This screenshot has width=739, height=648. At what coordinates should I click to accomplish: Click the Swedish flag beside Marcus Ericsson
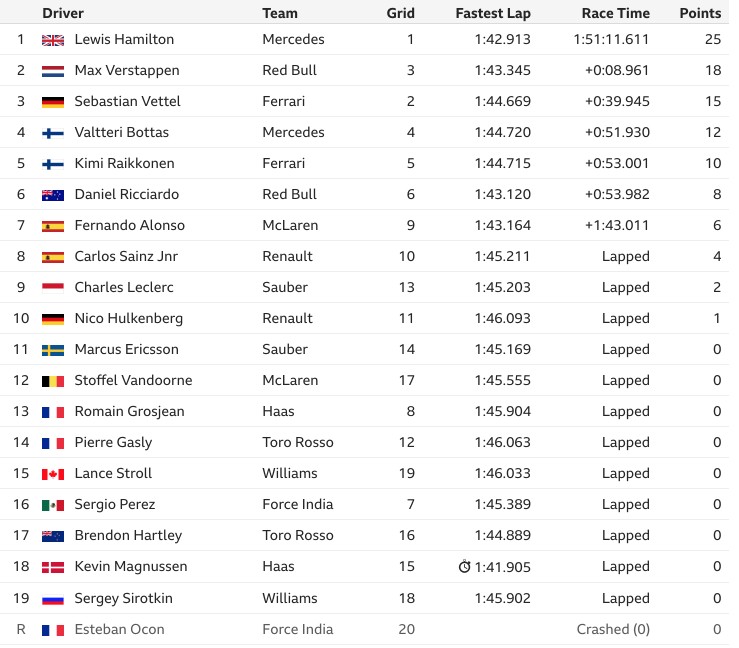[53, 350]
